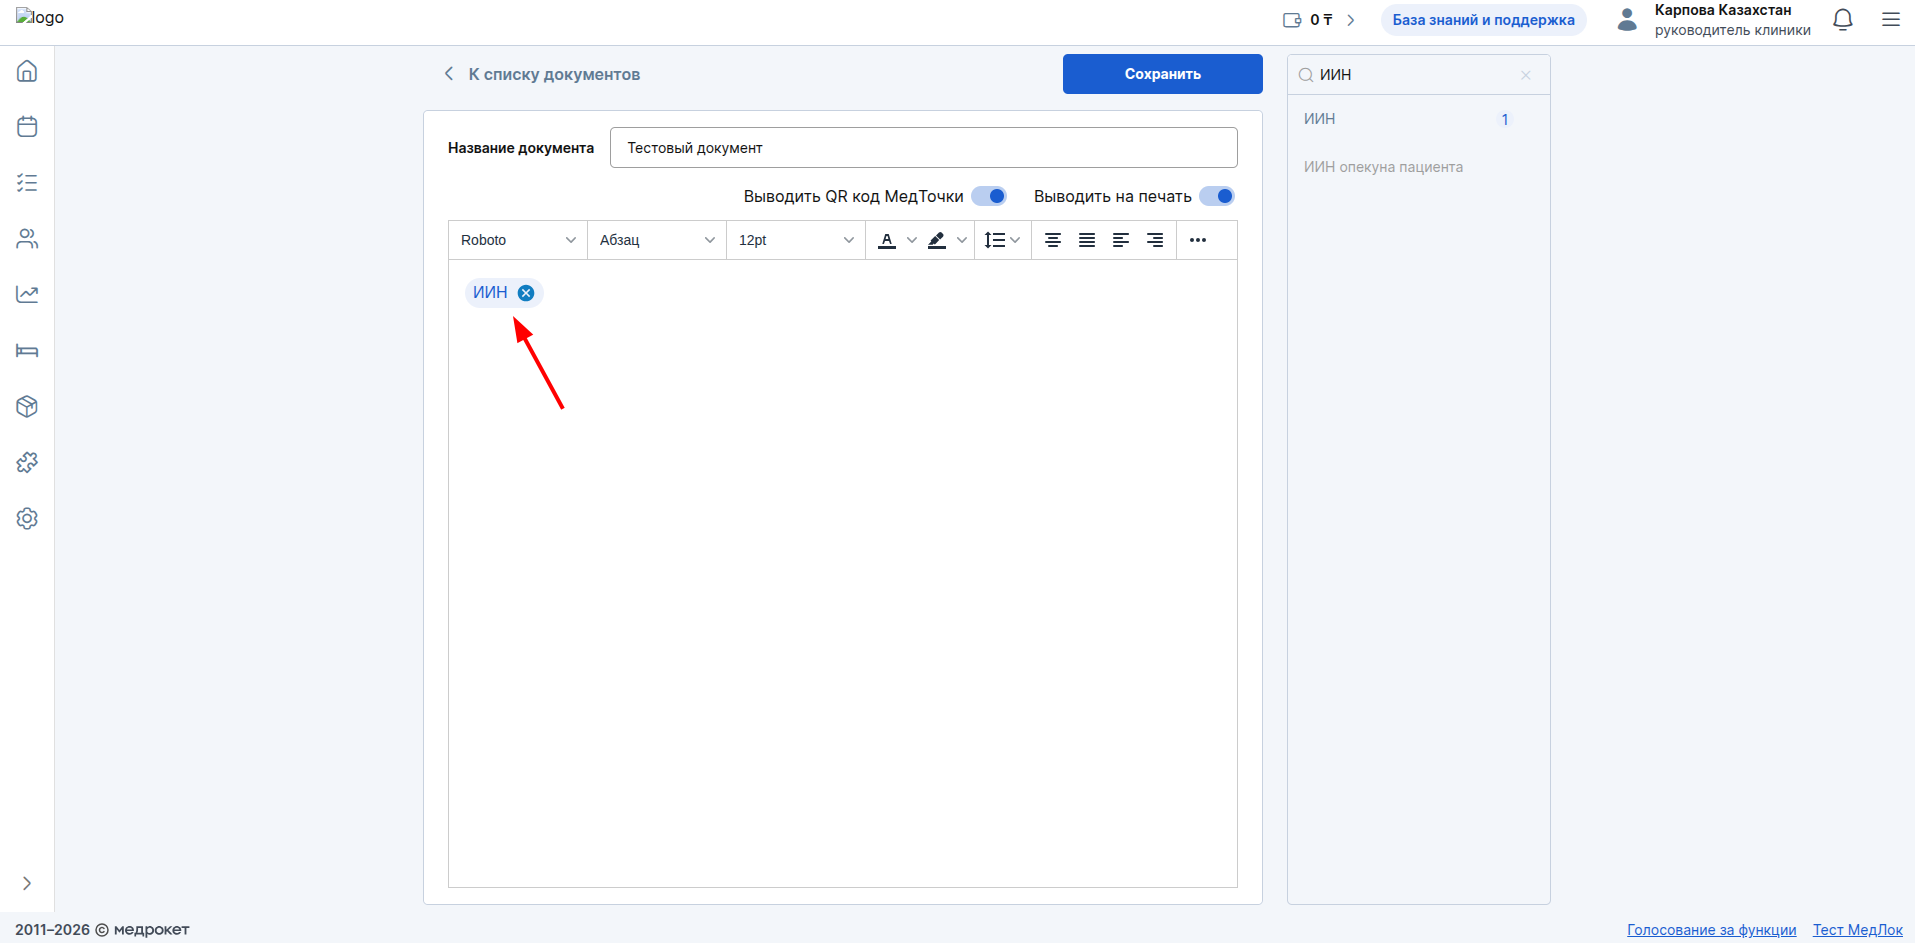Toggle the QR код МедТочки switch

coord(989,196)
